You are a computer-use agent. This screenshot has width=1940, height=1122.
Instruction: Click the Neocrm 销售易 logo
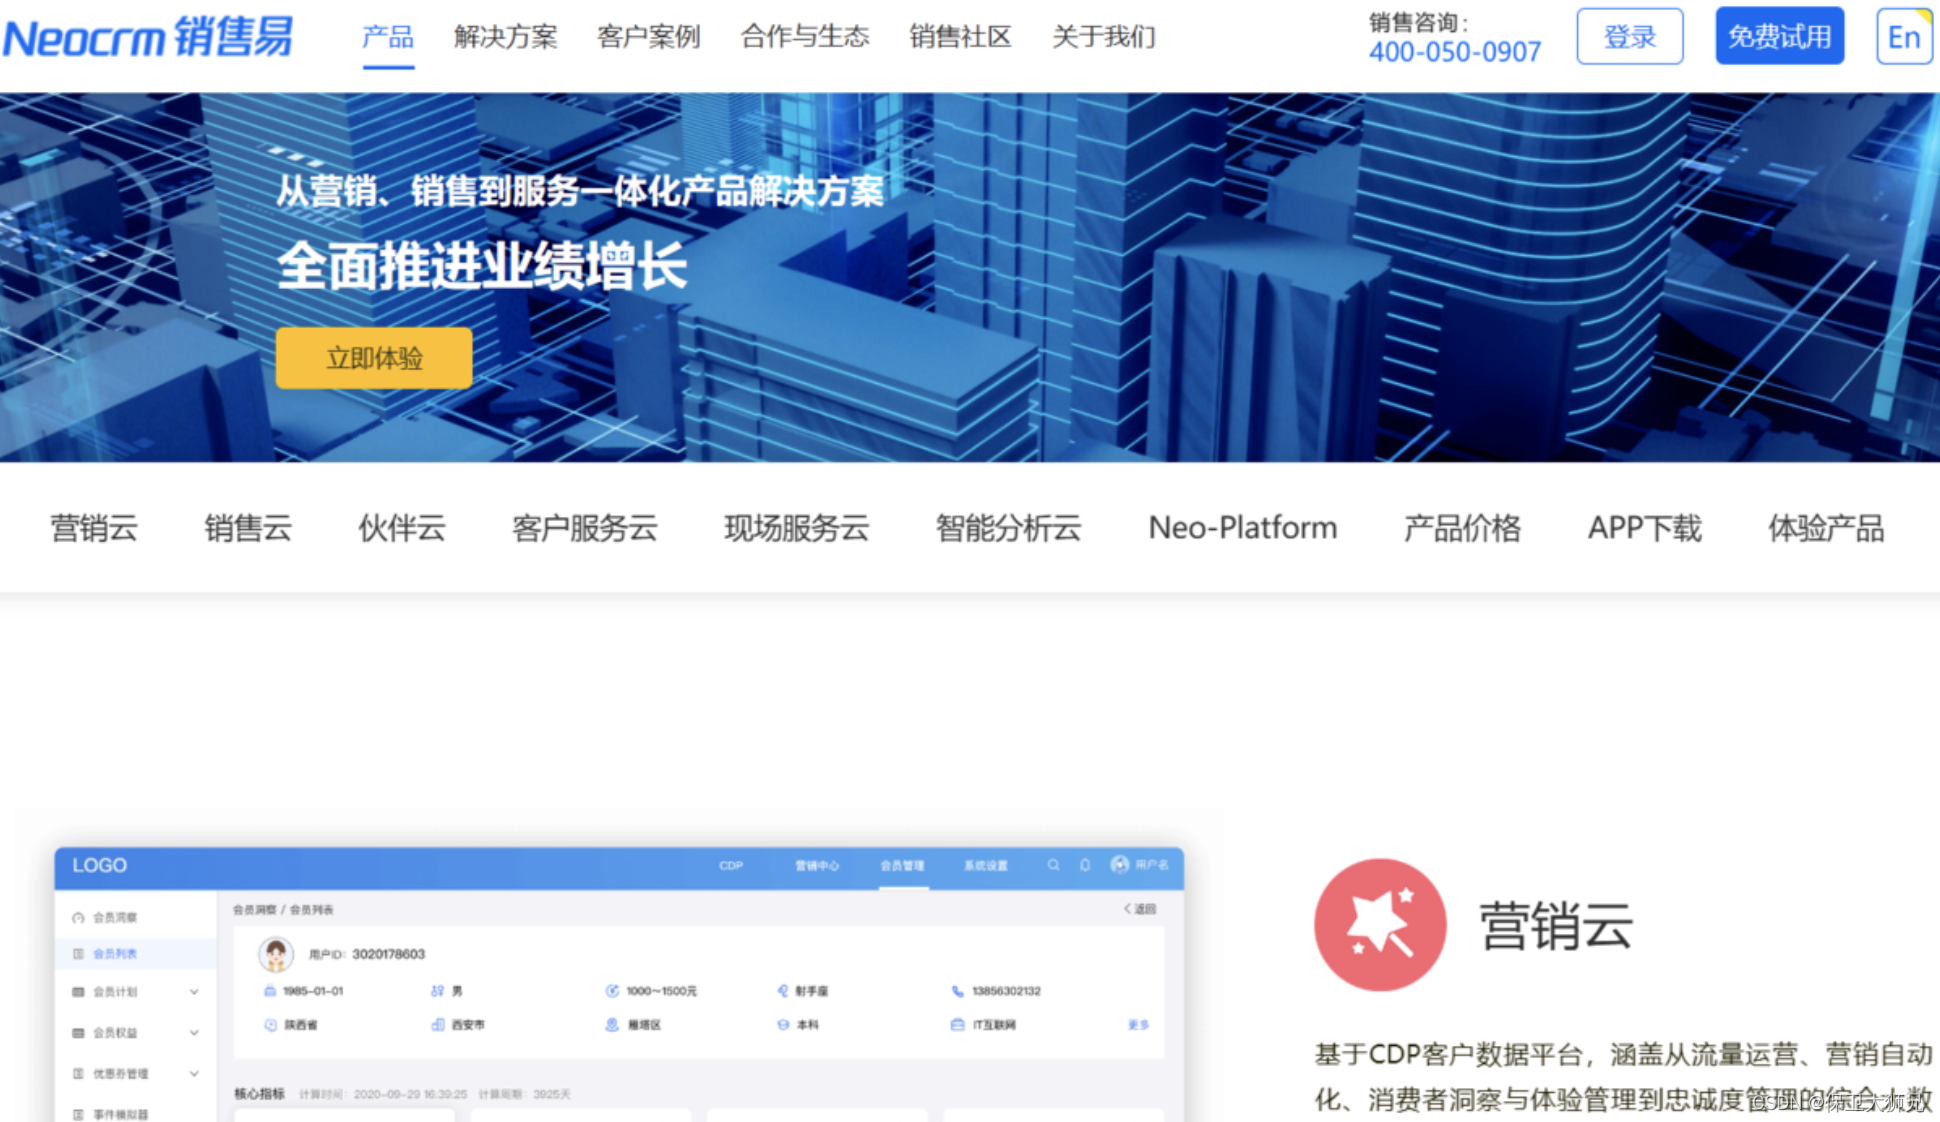pos(147,37)
